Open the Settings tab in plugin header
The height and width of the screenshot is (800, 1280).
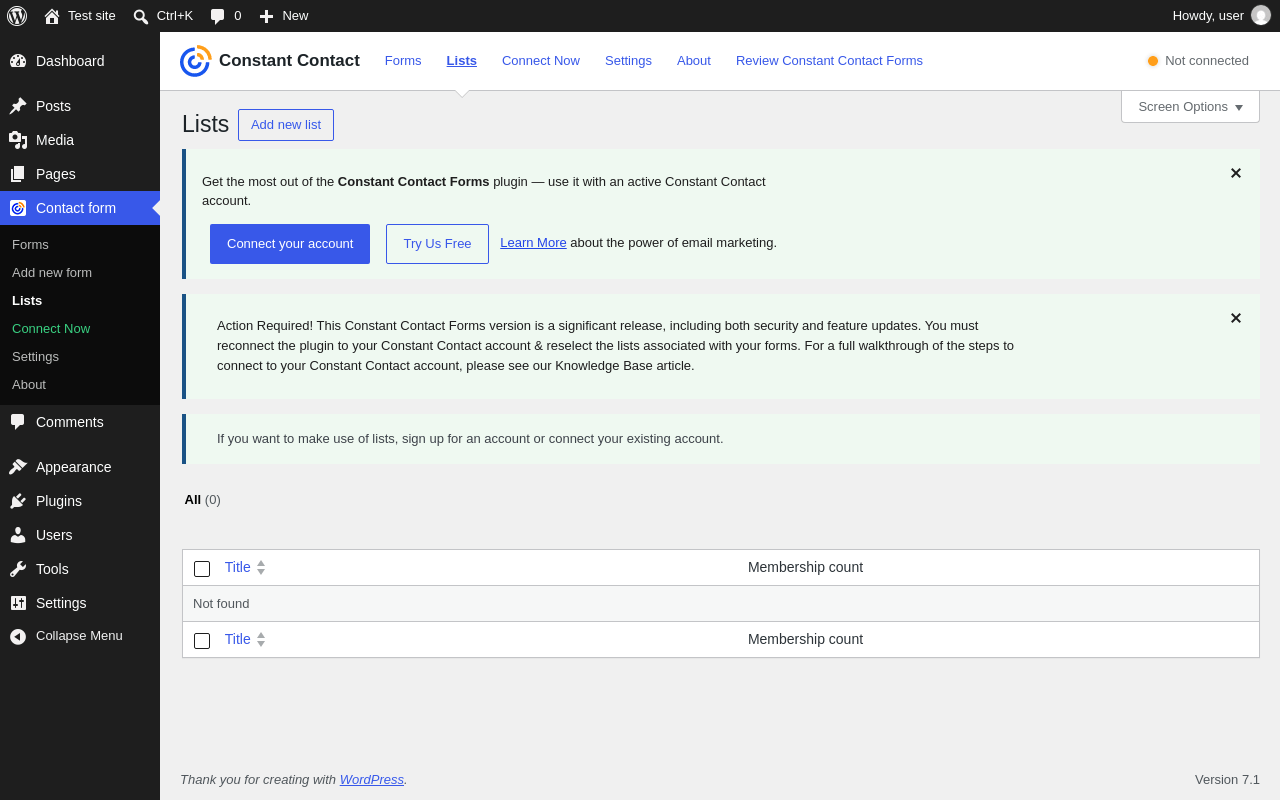[628, 61]
